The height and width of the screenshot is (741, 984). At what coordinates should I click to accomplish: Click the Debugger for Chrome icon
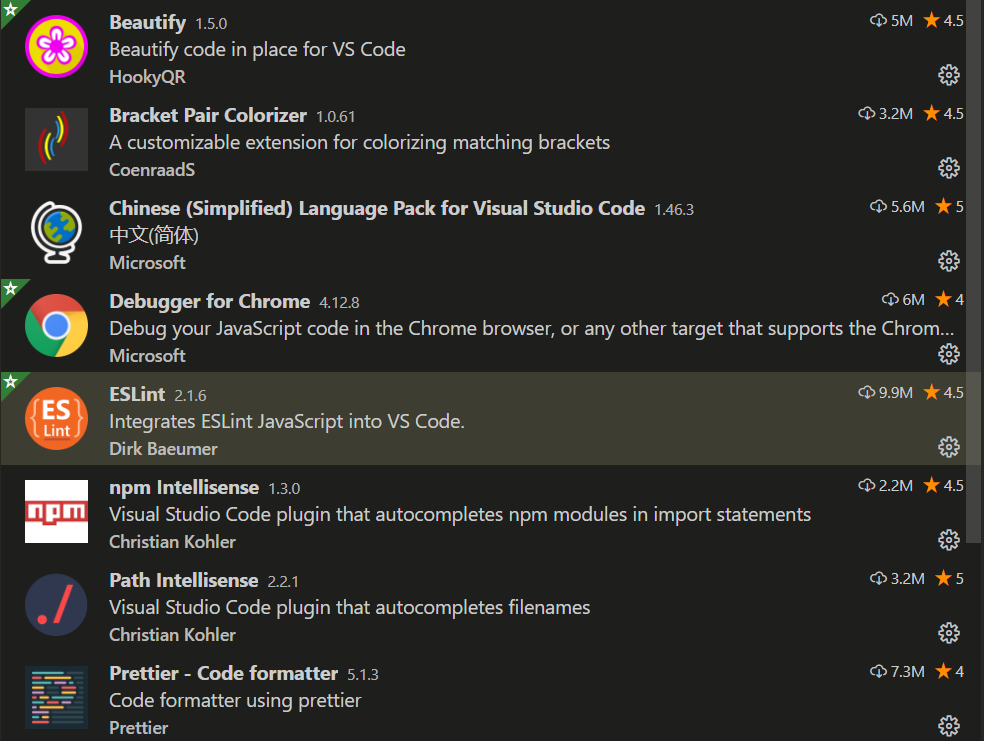point(56,326)
